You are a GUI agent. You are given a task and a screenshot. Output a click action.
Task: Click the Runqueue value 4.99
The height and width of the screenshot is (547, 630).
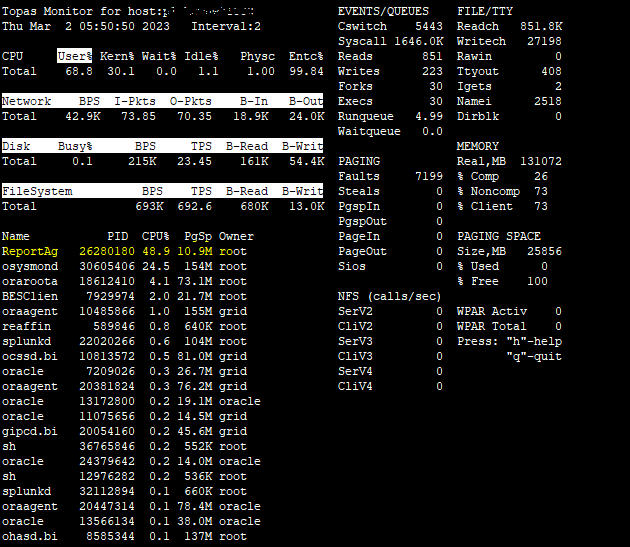[428, 116]
